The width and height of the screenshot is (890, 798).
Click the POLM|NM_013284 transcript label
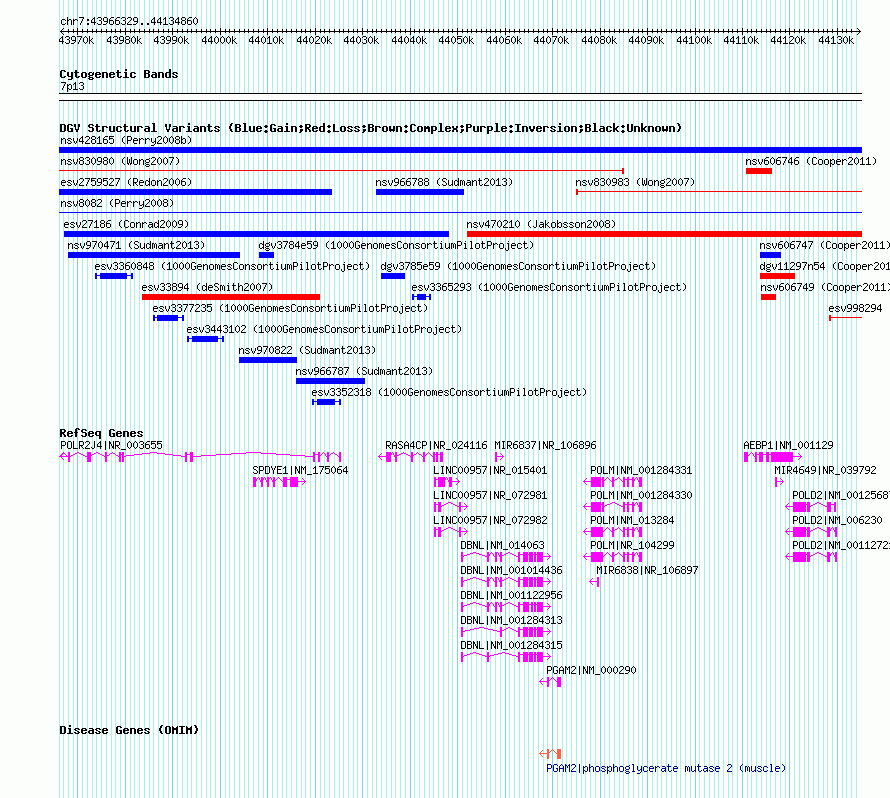[633, 520]
